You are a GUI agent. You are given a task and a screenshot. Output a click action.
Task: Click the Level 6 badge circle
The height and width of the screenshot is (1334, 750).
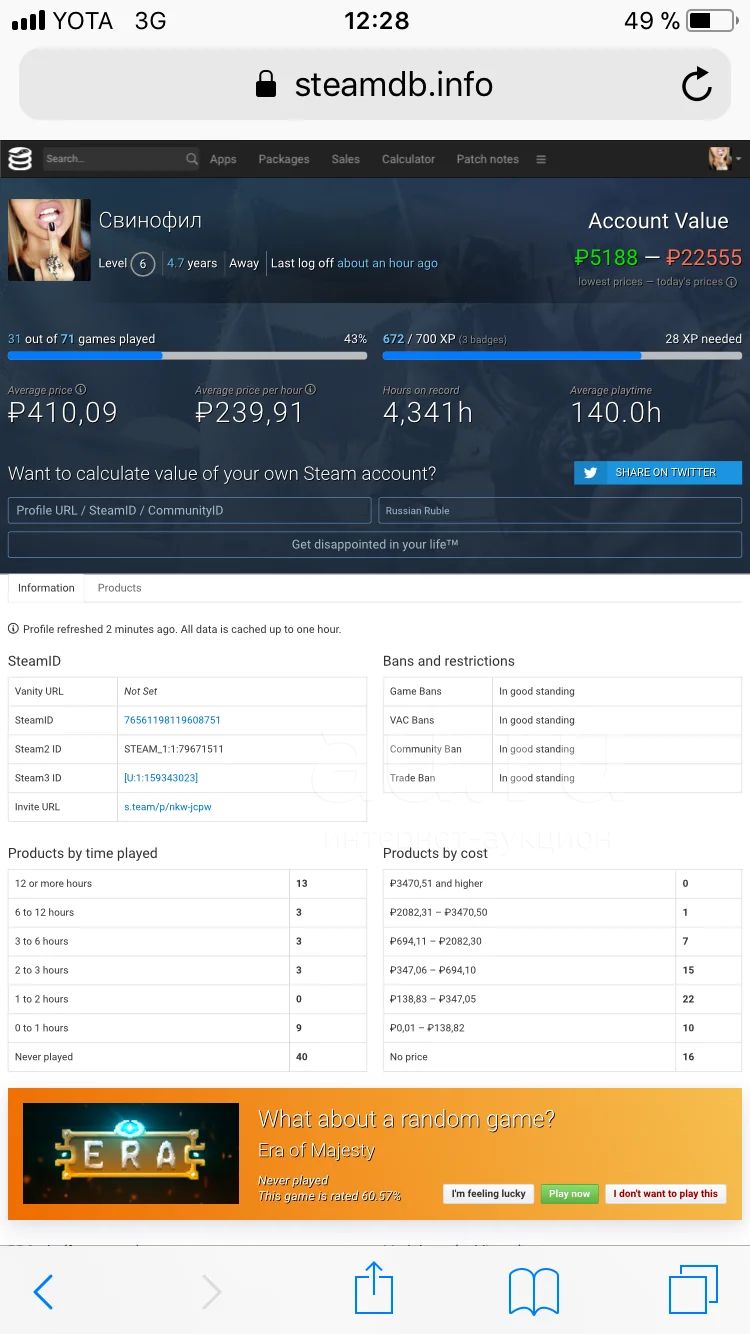[143, 264]
